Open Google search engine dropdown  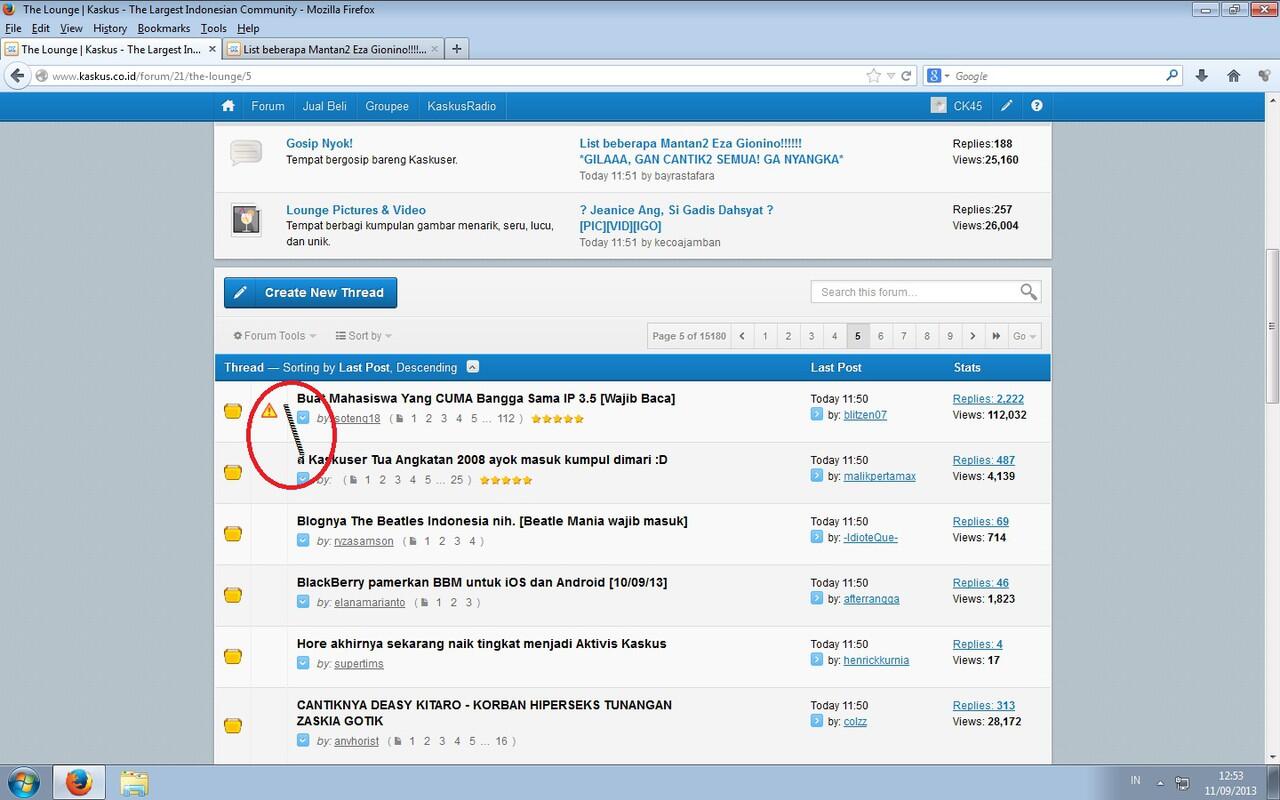pos(938,76)
